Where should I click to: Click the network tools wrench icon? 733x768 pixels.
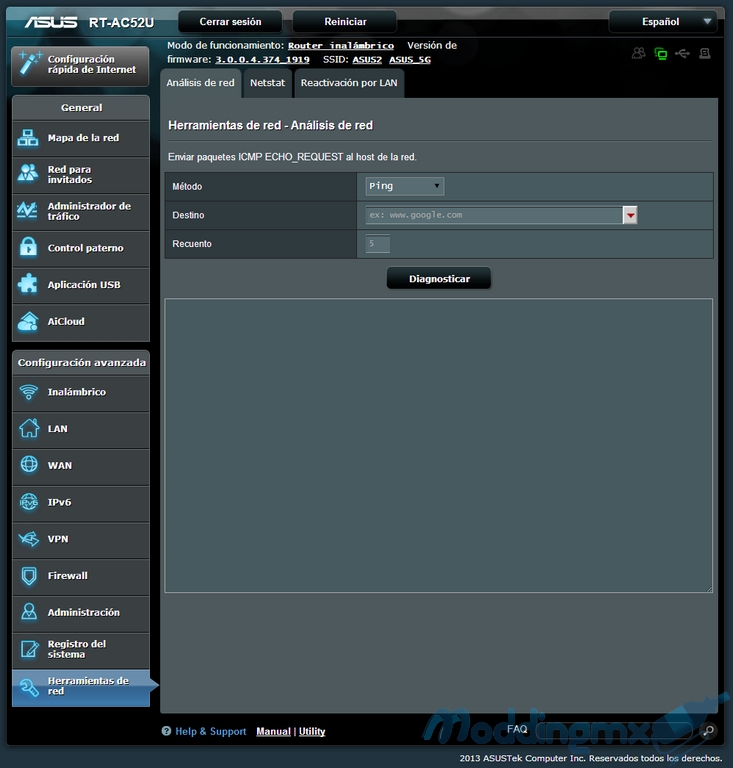coord(29,687)
